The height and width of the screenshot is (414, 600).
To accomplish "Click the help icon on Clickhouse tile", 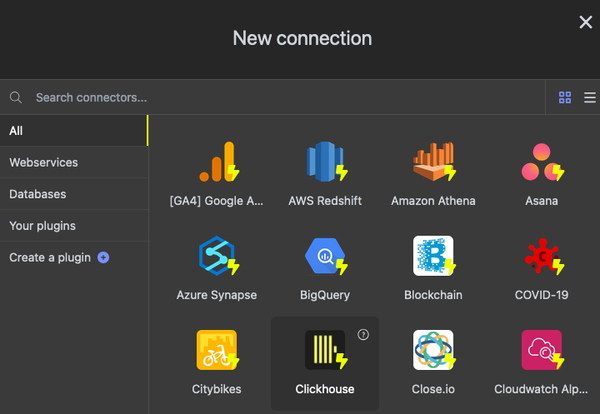I will tap(363, 335).
